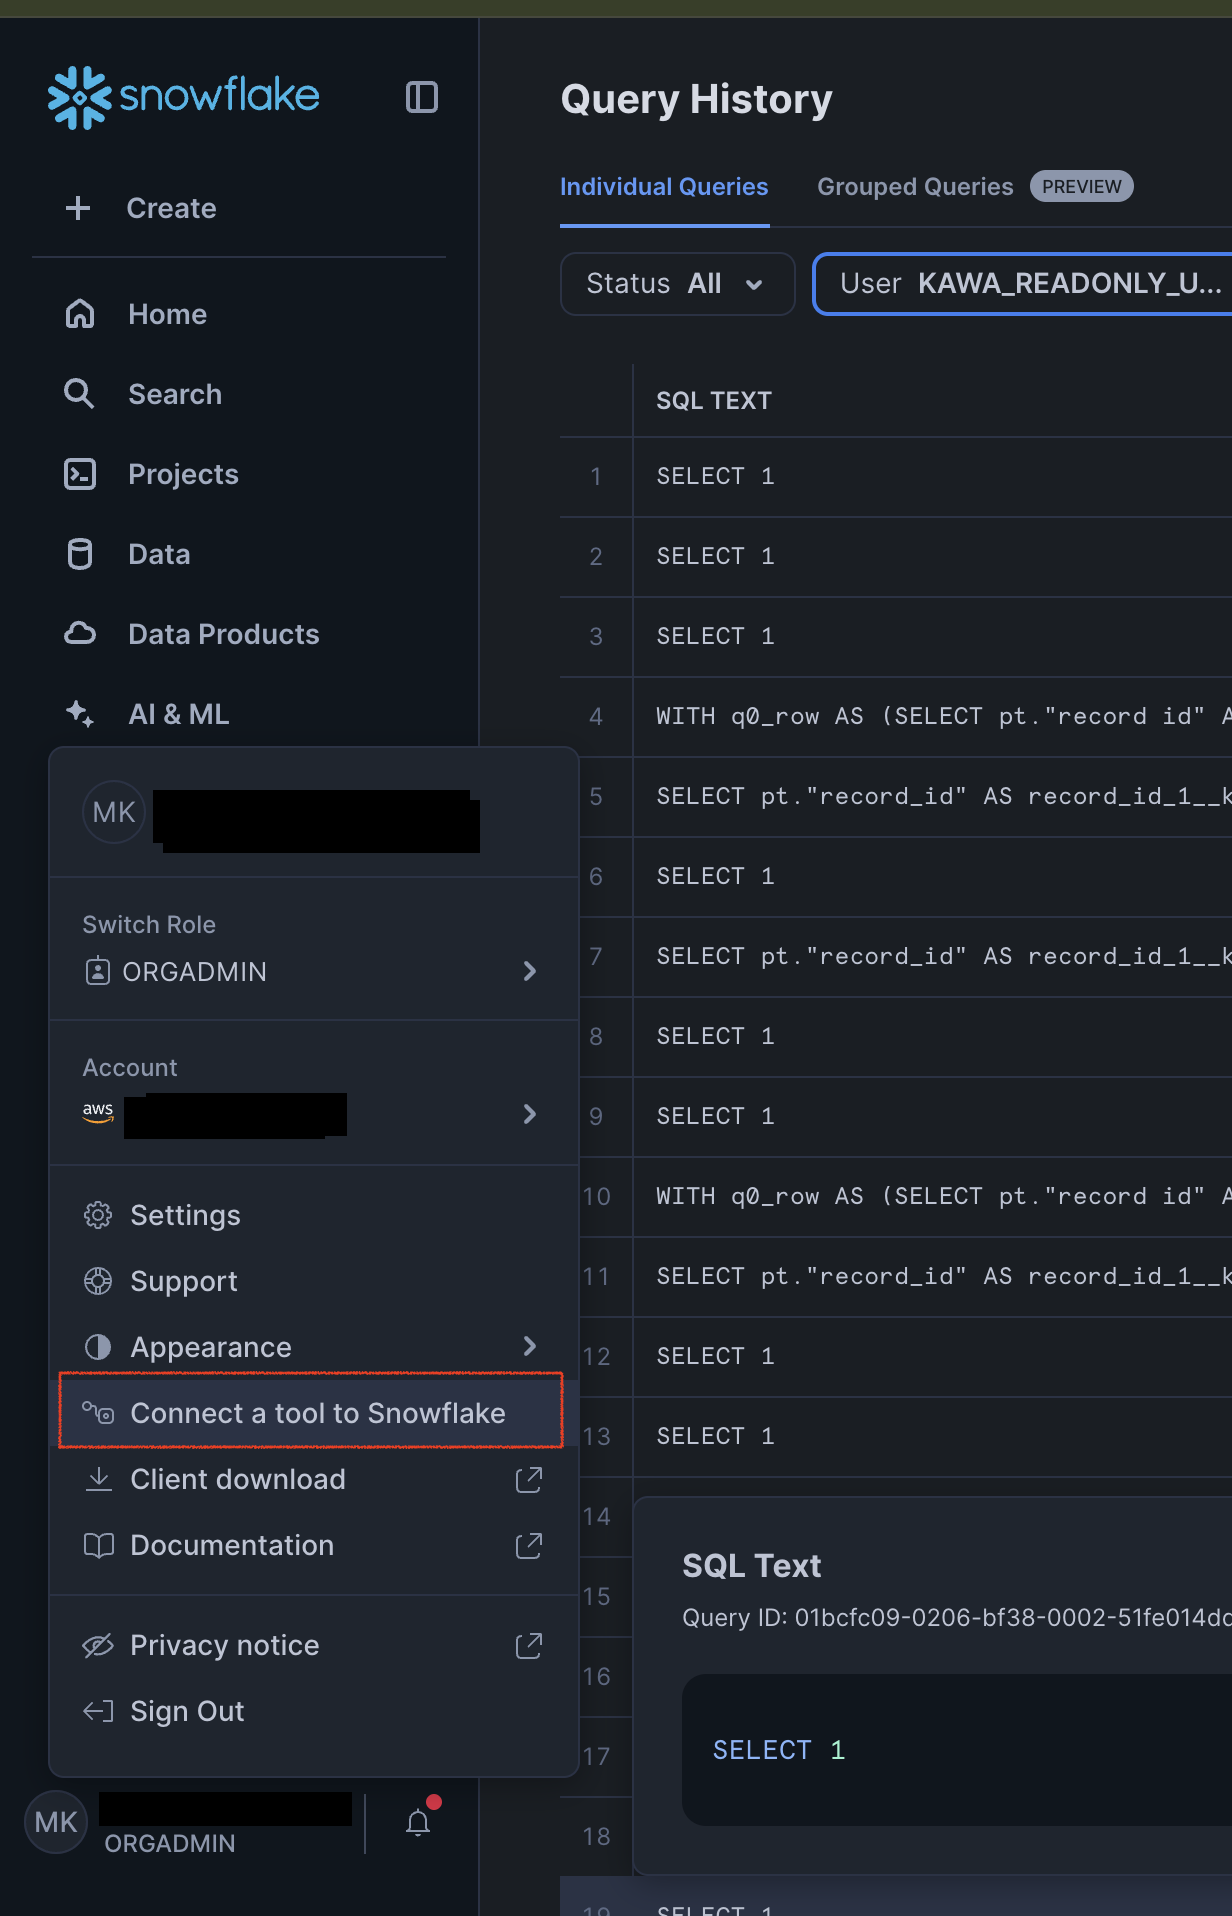Select the Individual Queries tab

click(x=664, y=187)
